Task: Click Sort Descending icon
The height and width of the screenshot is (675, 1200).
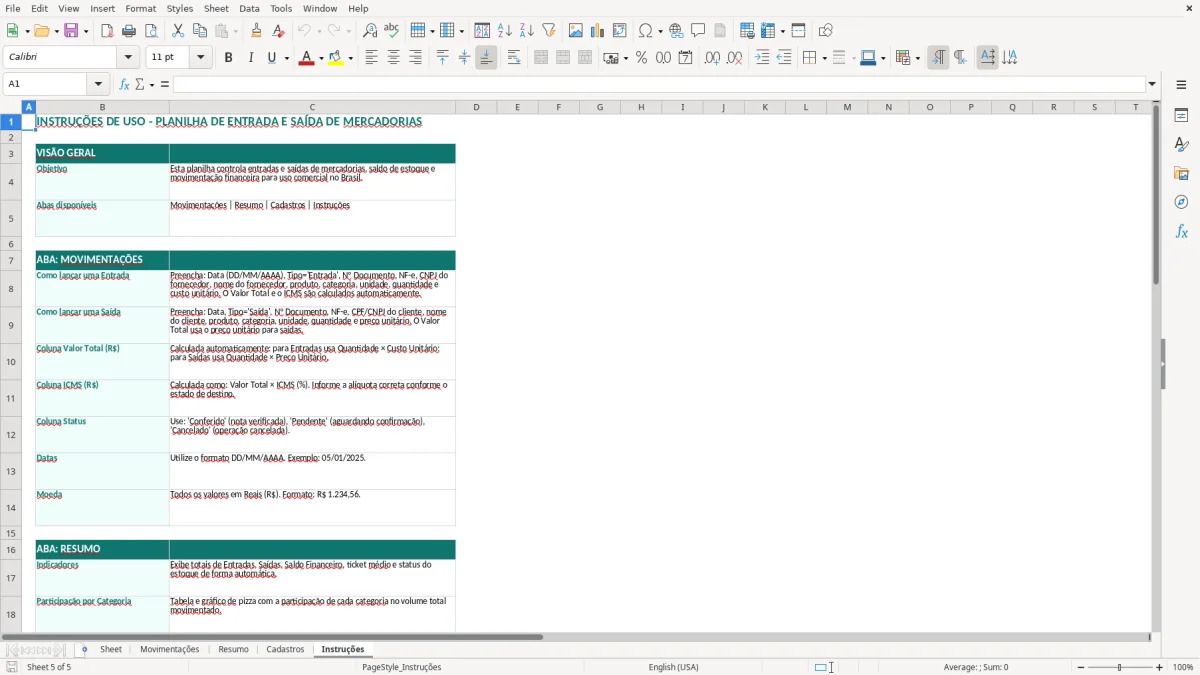Action: pyautogui.click(x=527, y=31)
